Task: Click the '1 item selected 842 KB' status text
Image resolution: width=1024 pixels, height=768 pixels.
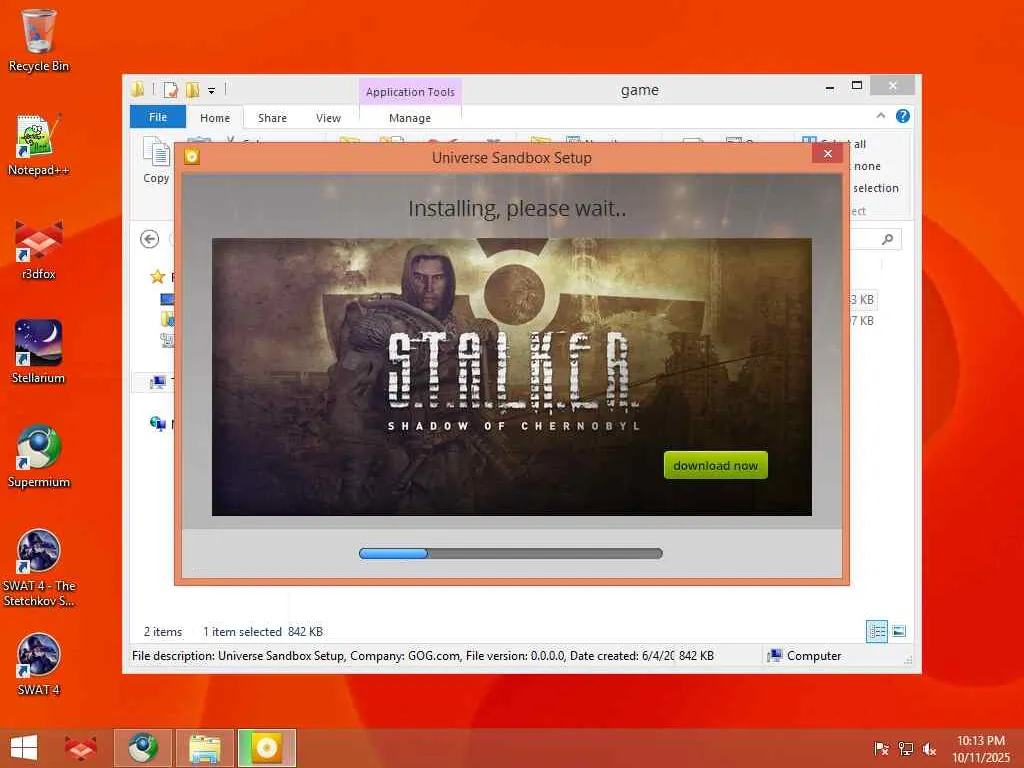Action: click(263, 632)
